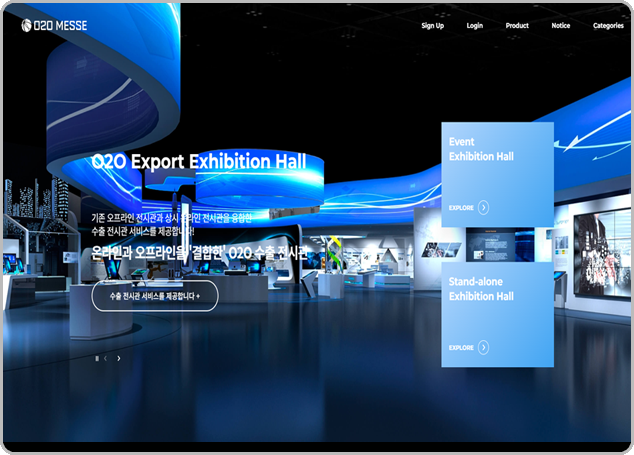Open the Notice menu item
Screen dimensions: 634x455
click(x=561, y=25)
